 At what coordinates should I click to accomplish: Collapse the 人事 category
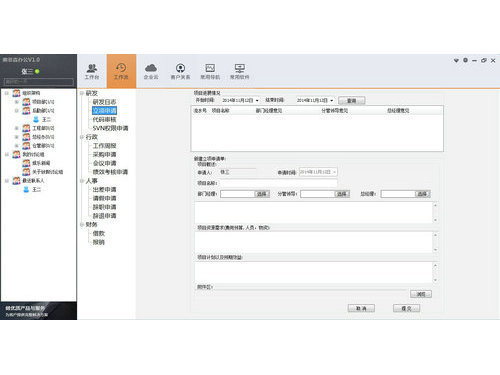[x=82, y=181]
